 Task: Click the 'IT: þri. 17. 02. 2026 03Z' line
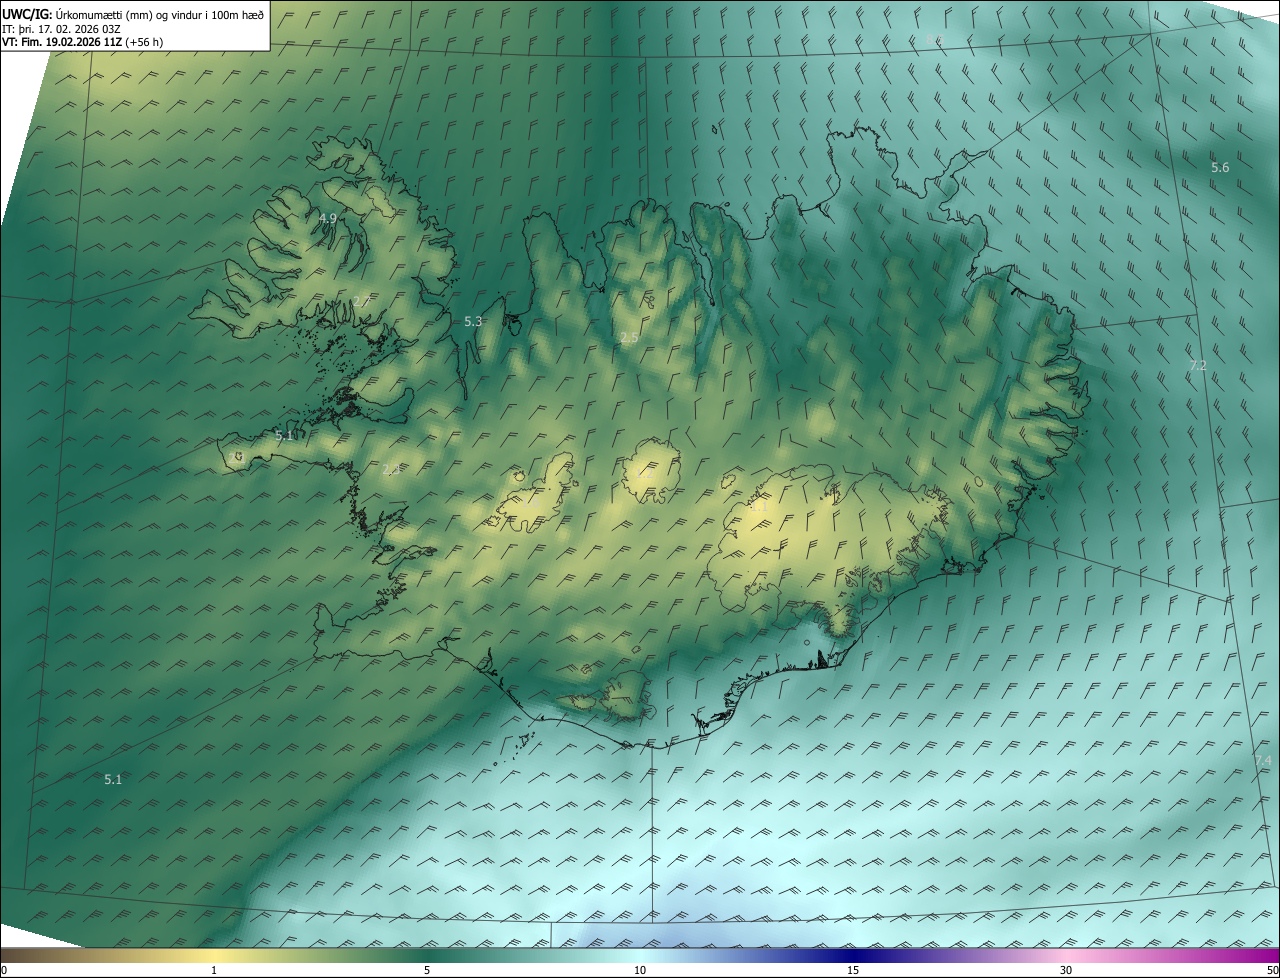61,29
